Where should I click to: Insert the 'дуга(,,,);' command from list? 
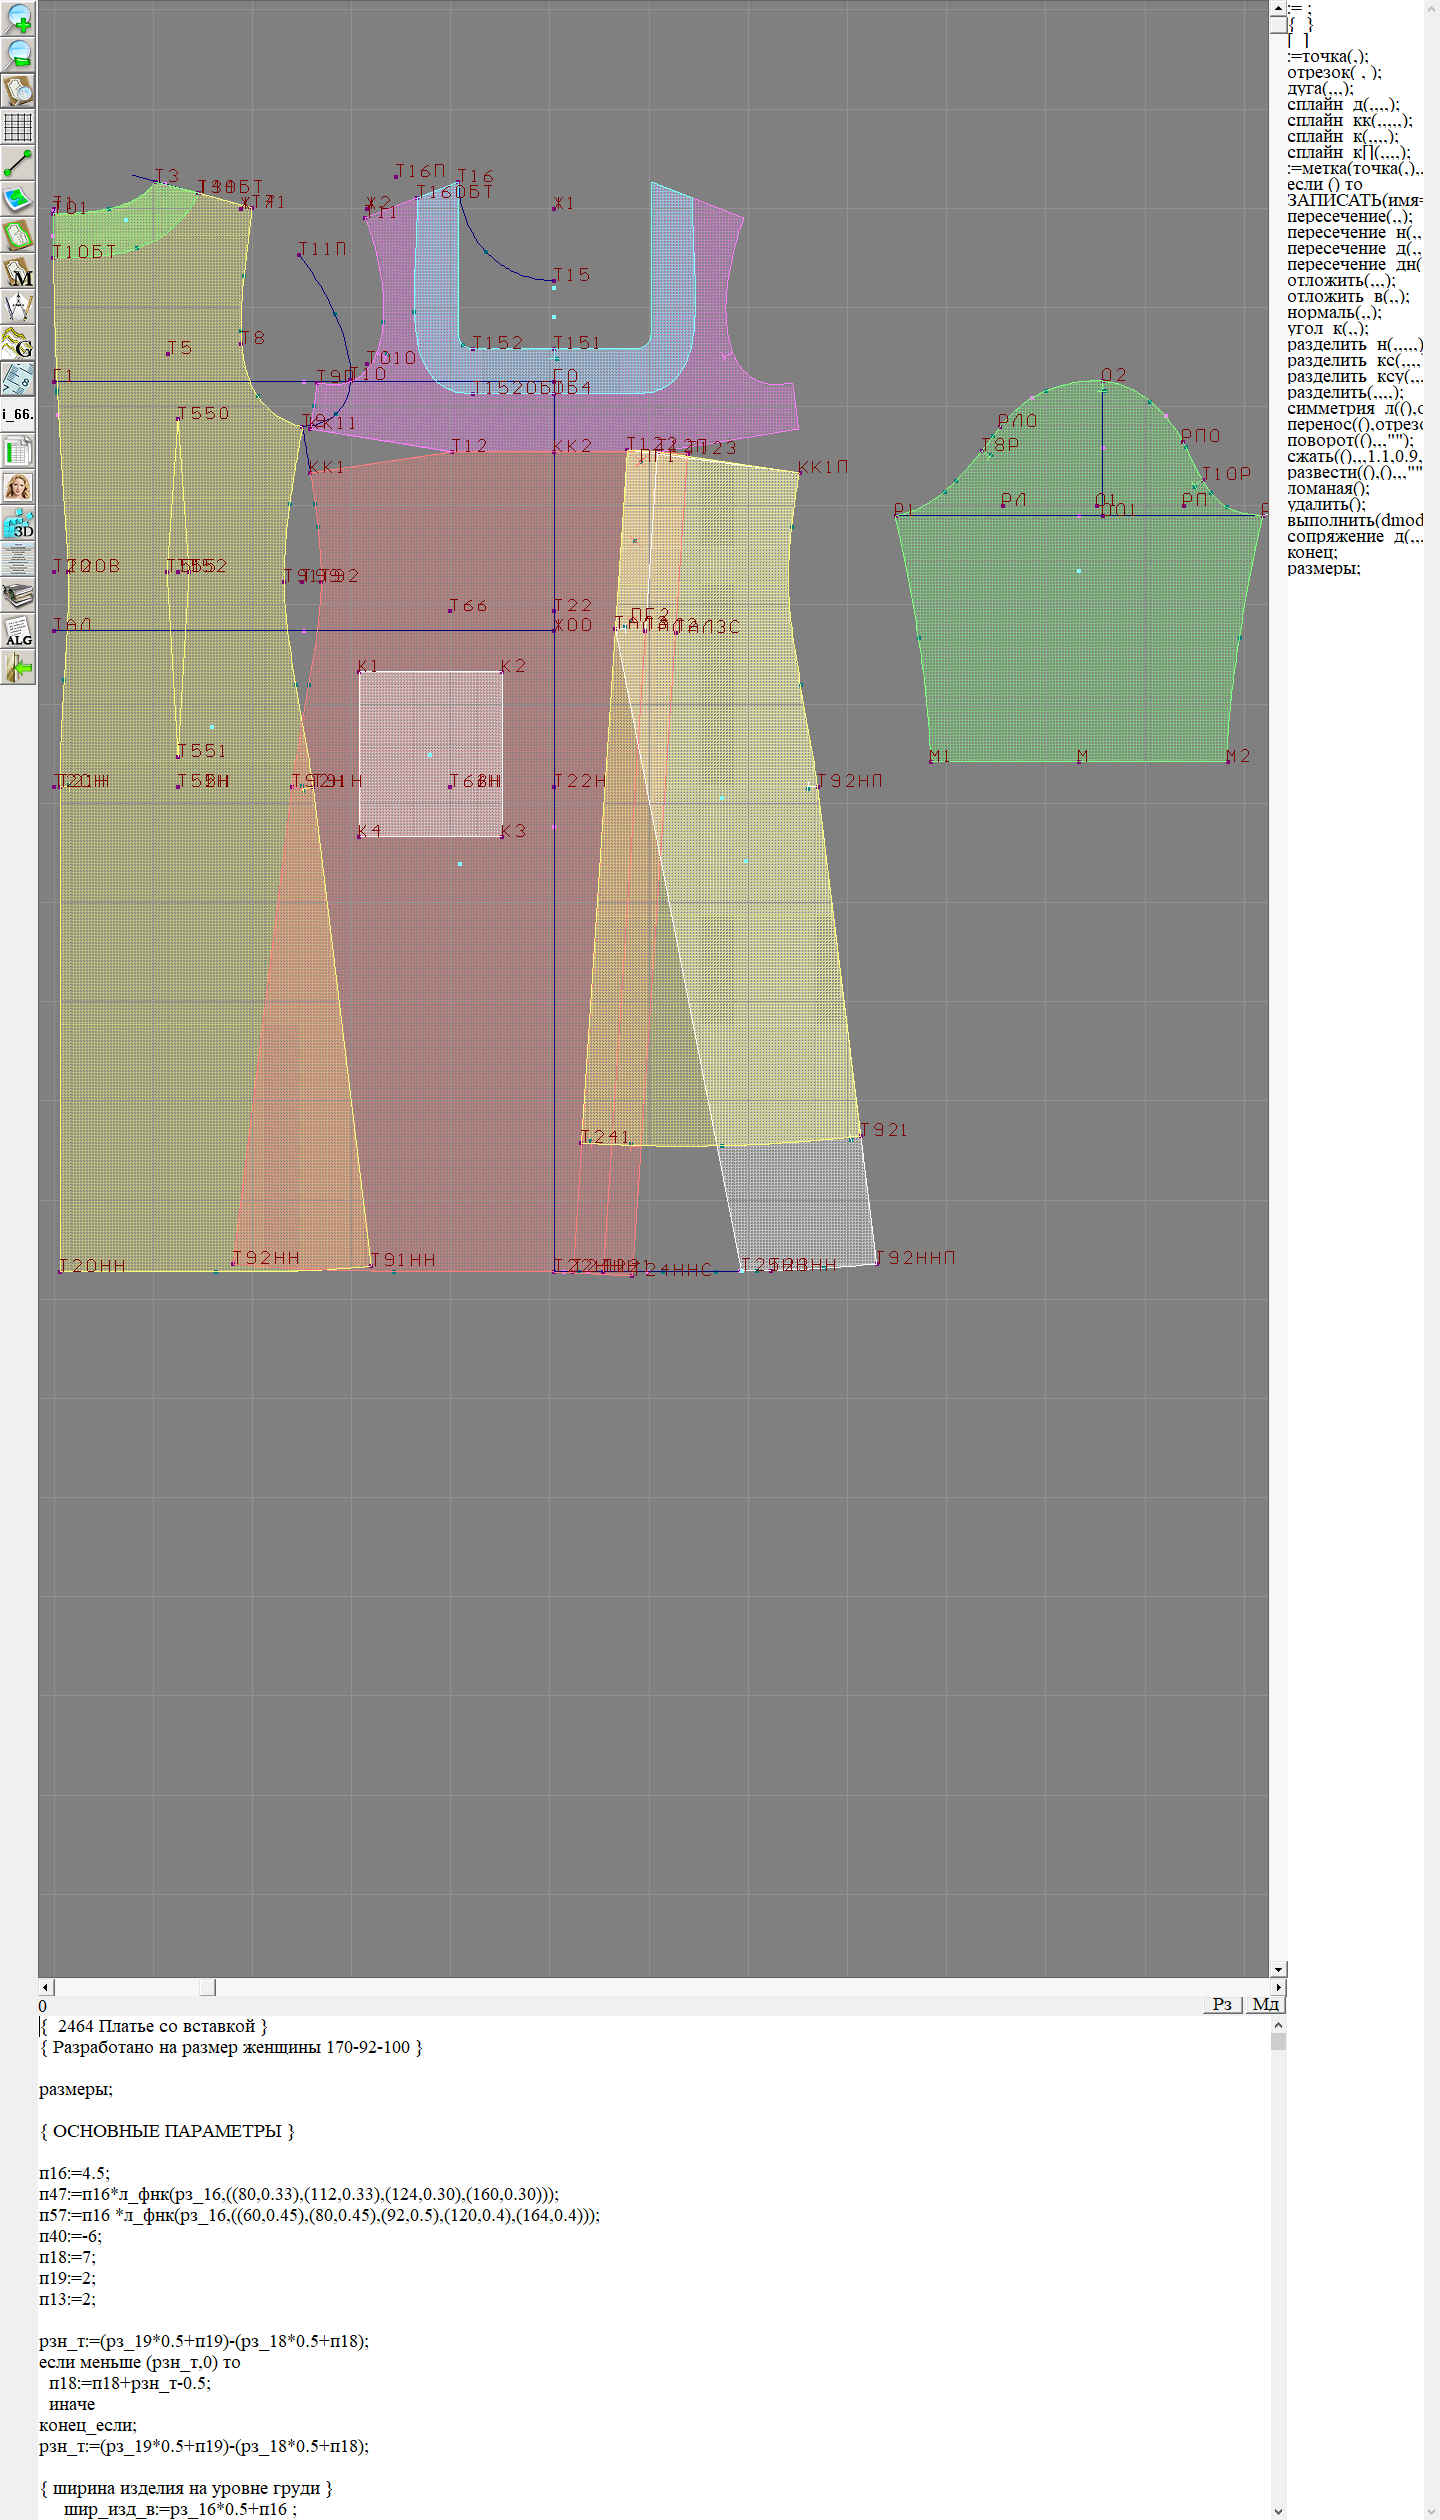pos(1319,88)
